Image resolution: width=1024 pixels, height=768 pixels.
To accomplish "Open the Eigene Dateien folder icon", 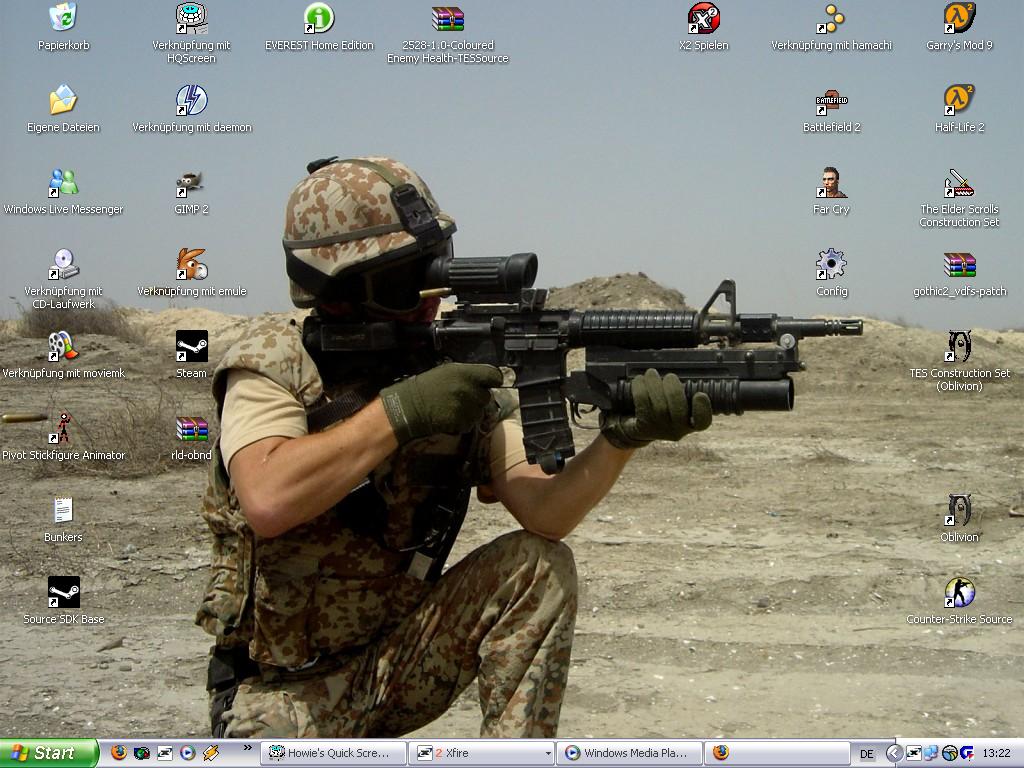I will (63, 101).
